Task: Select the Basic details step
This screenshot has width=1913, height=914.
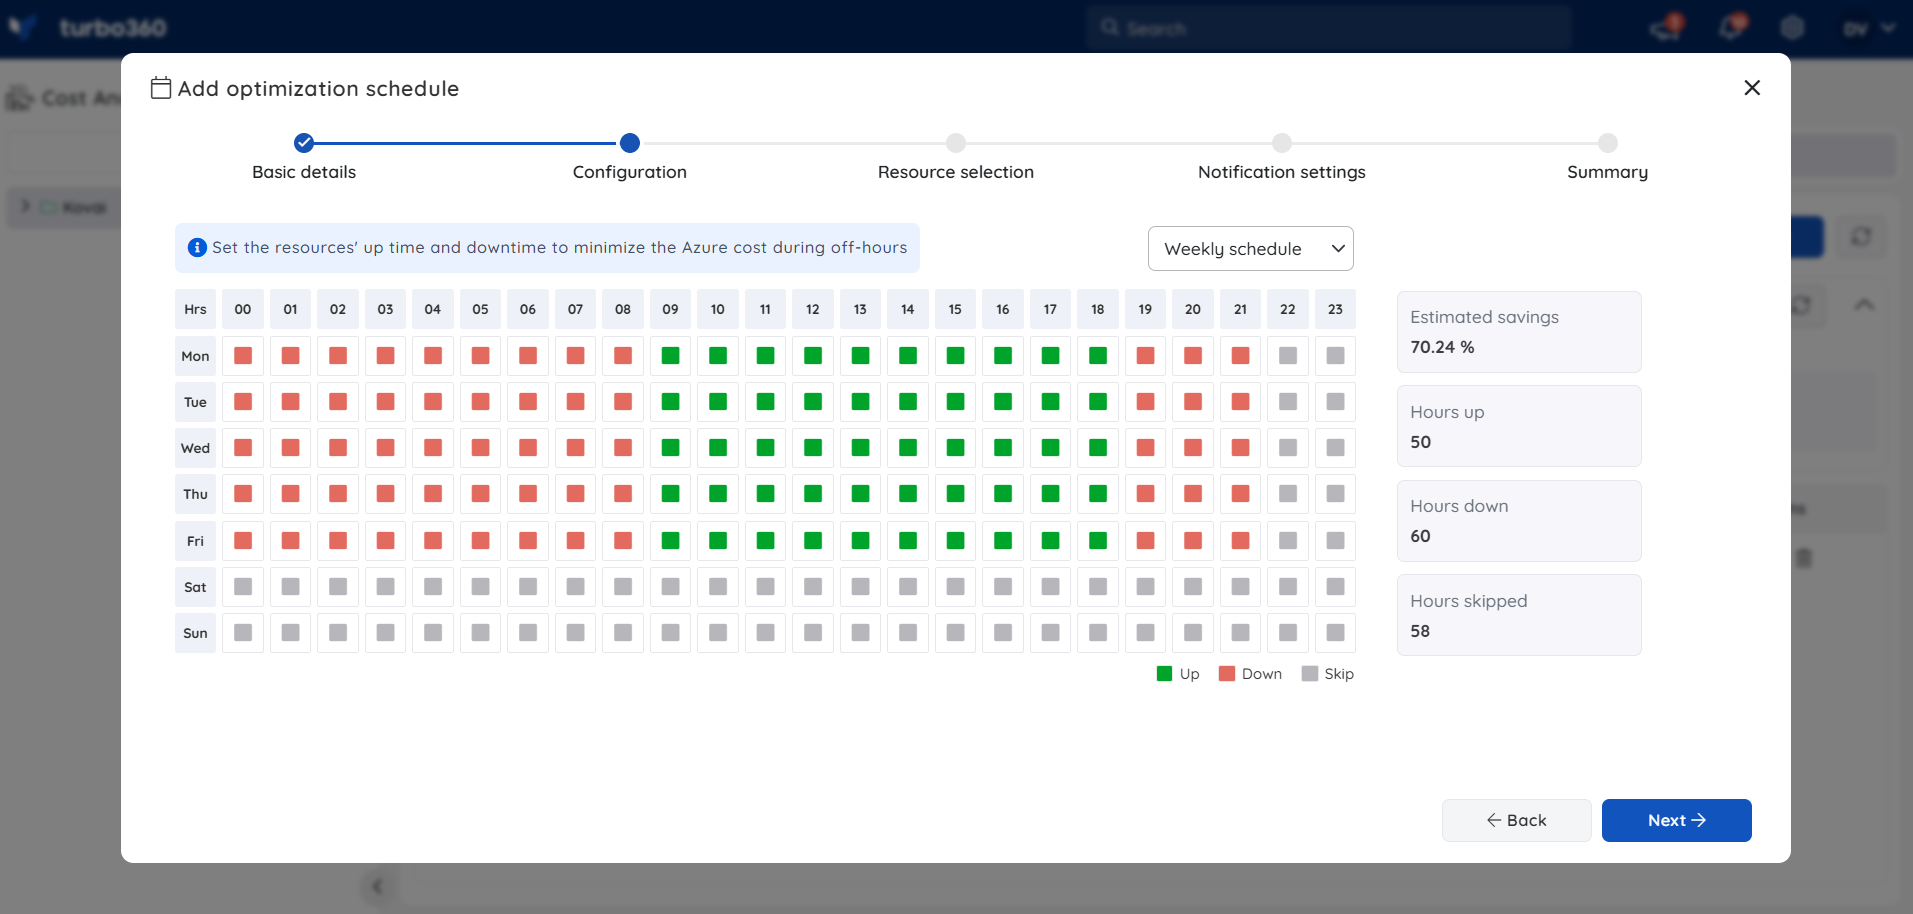Action: 304,143
